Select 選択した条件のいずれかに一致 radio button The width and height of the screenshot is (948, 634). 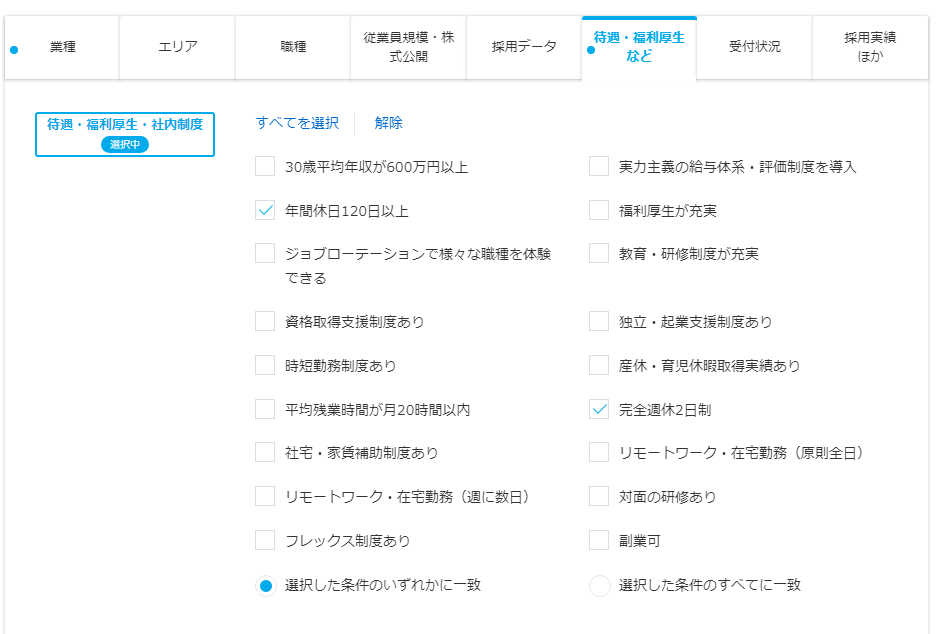265,586
